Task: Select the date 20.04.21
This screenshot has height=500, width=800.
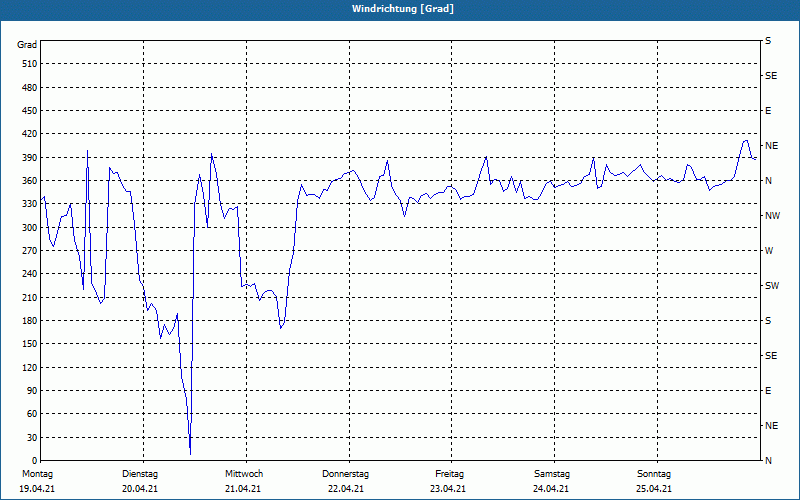Action: (x=140, y=489)
